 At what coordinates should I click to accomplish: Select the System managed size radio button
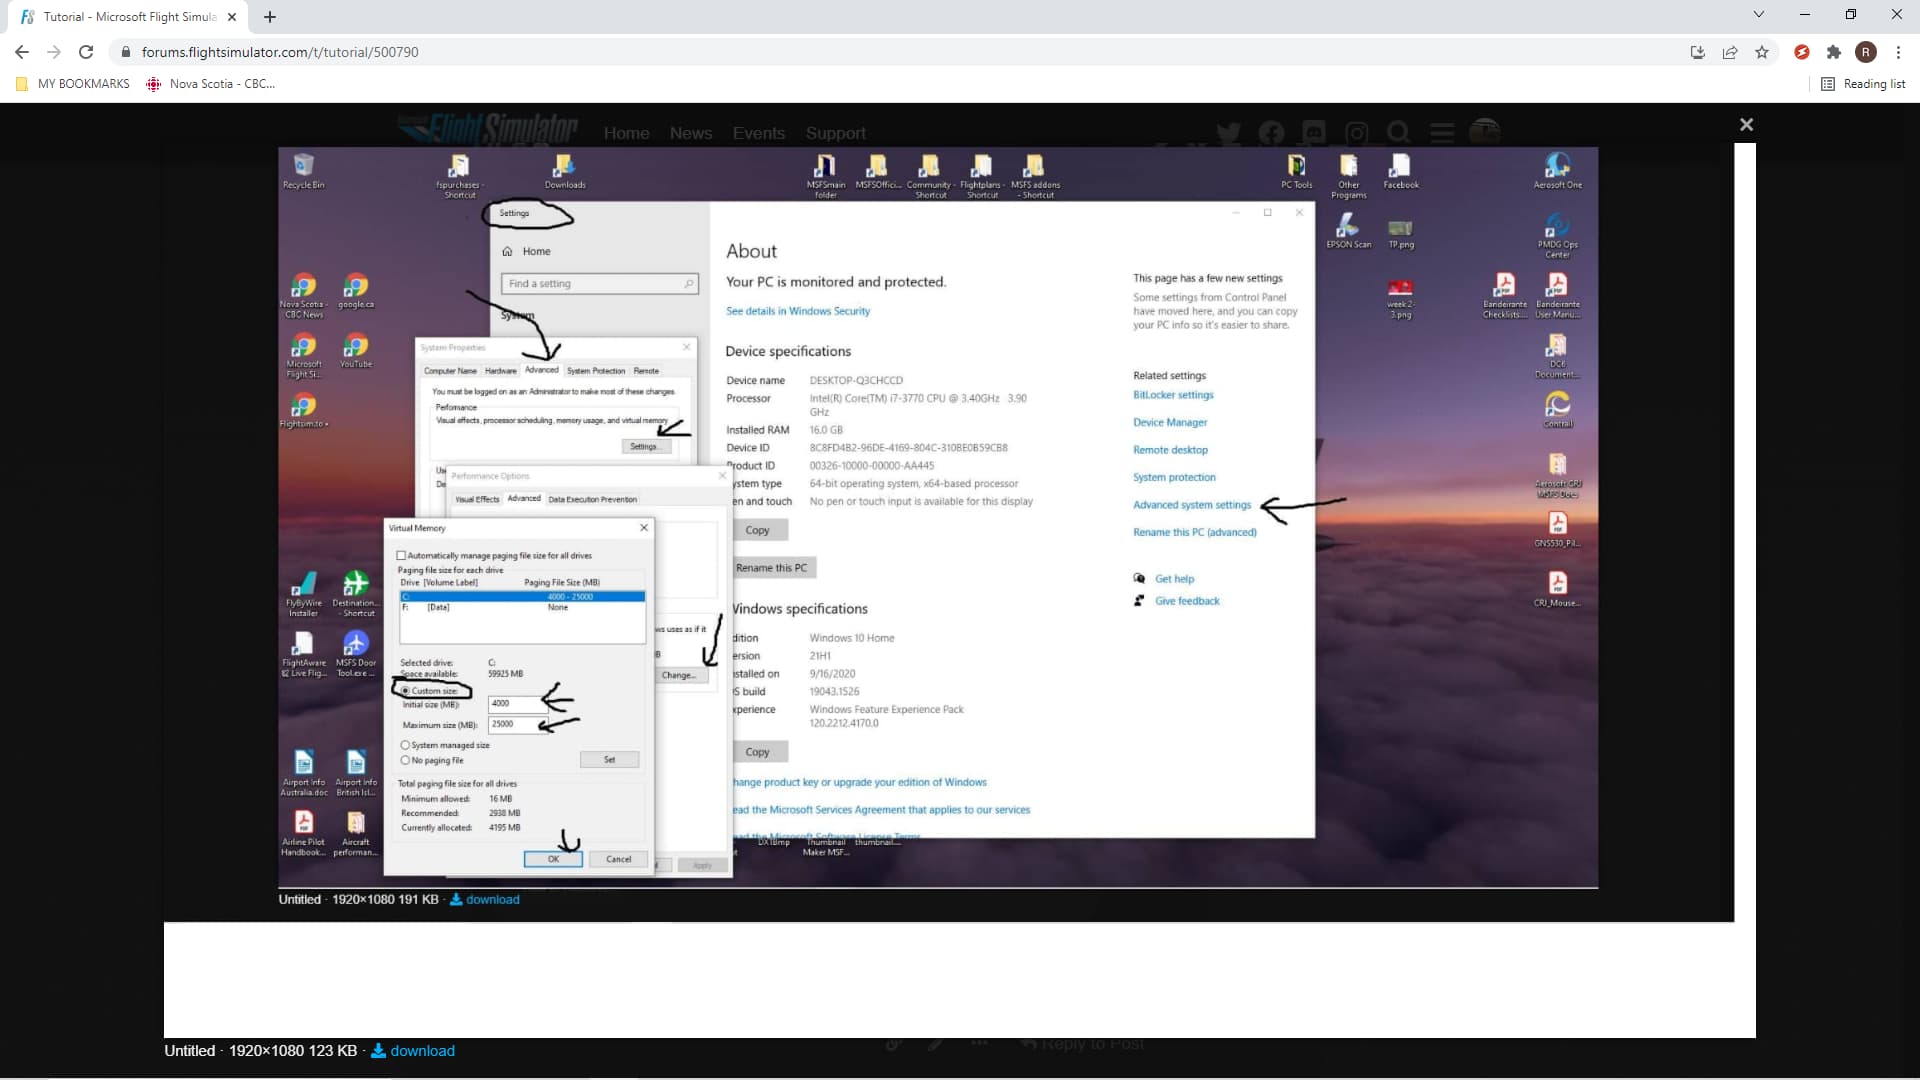[405, 745]
